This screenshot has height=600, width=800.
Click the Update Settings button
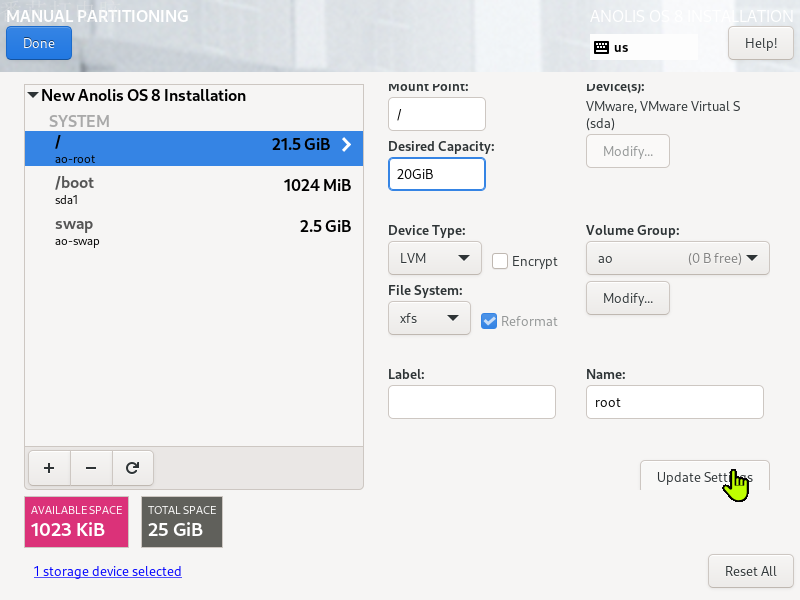[x=705, y=477]
